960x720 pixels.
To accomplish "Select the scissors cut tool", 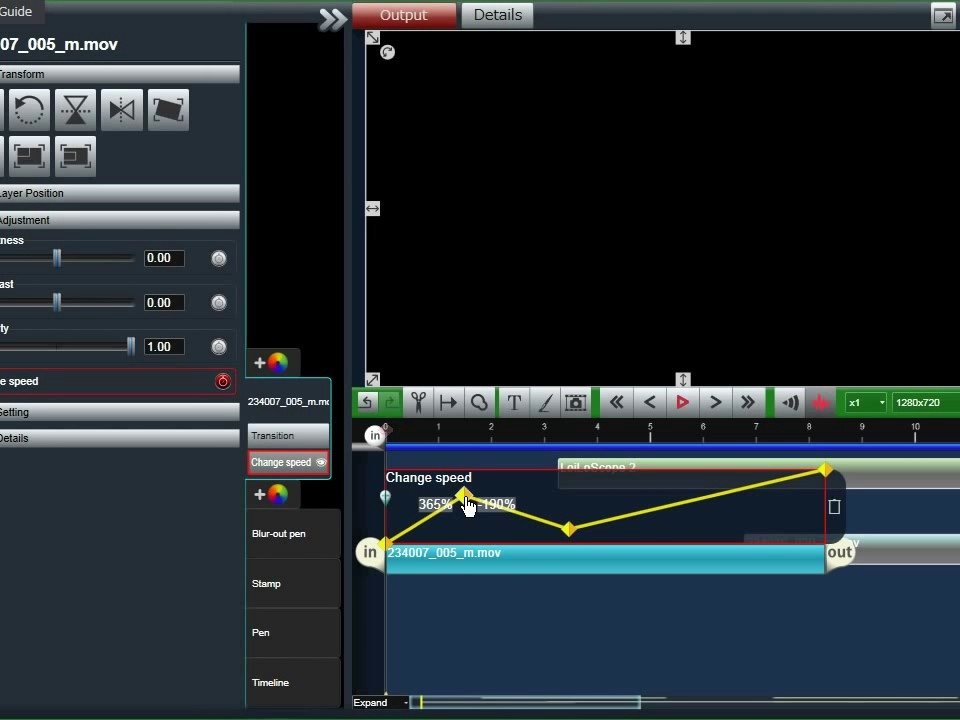I will 418,402.
